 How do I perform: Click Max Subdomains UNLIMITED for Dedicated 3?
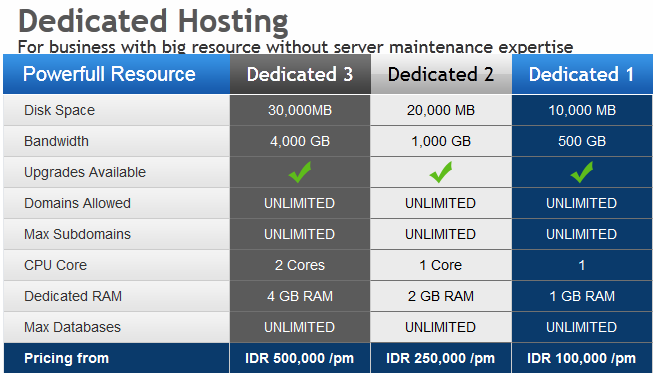[x=299, y=234]
